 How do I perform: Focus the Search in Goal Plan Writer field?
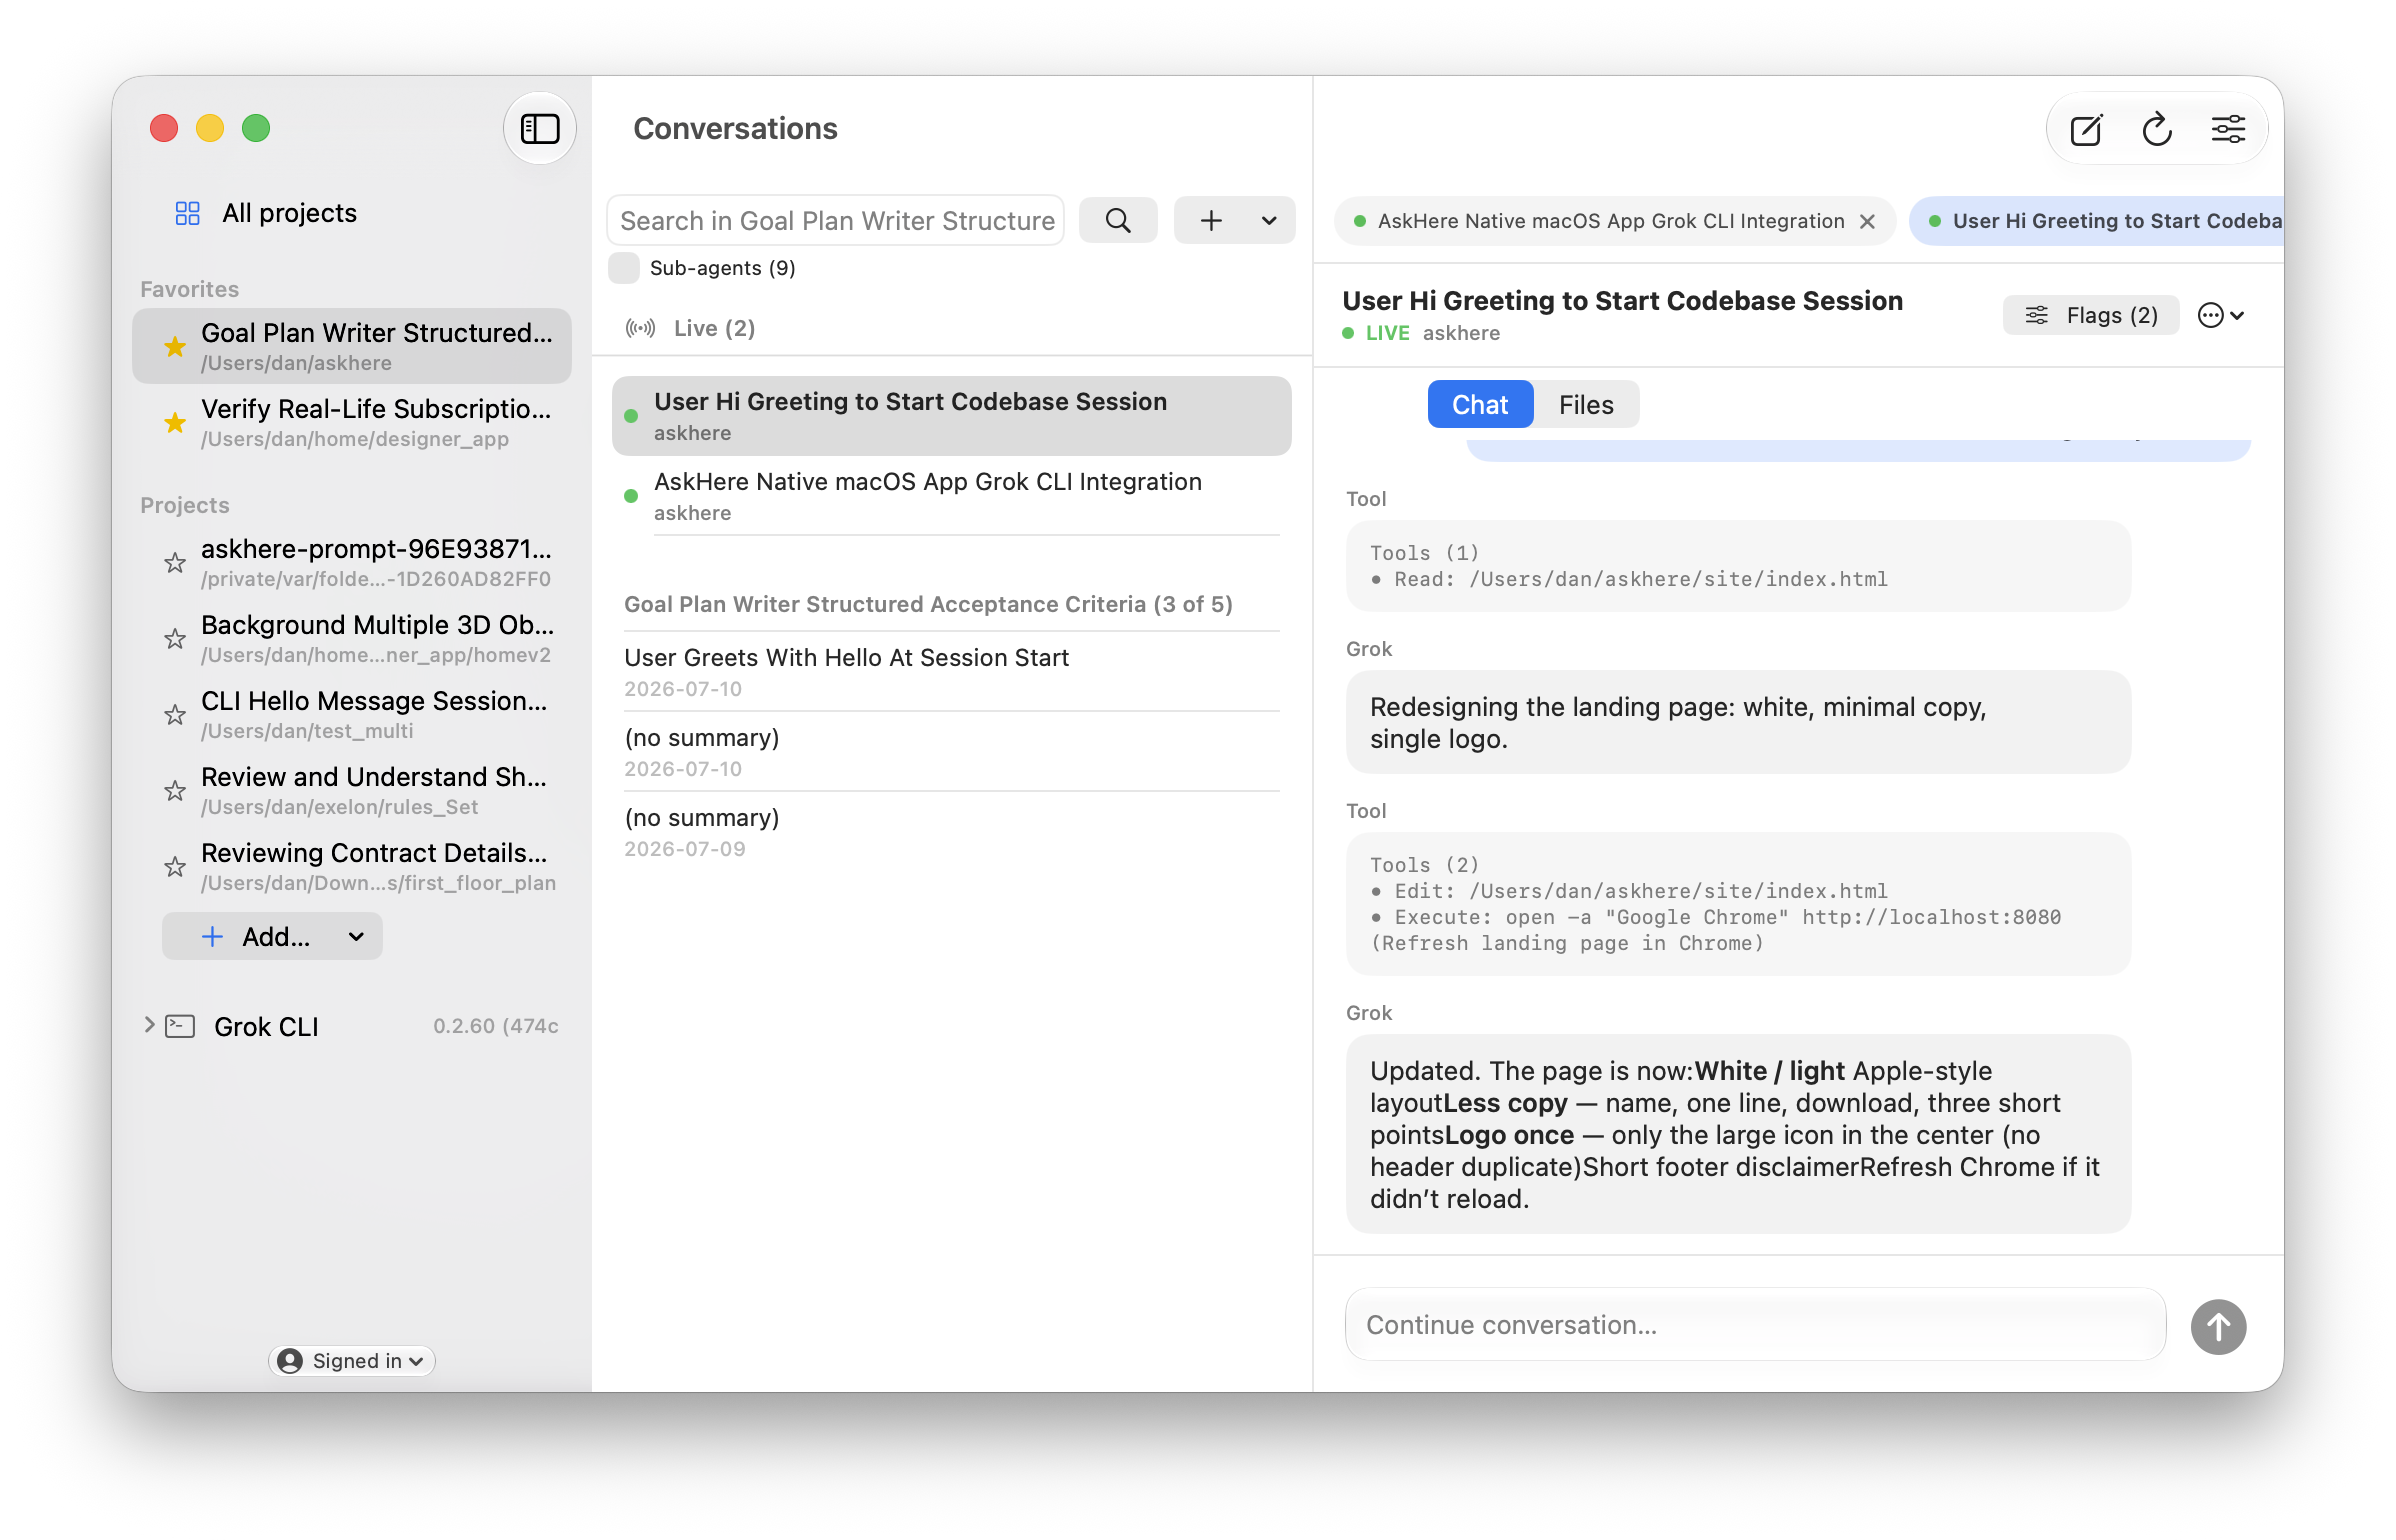836,220
